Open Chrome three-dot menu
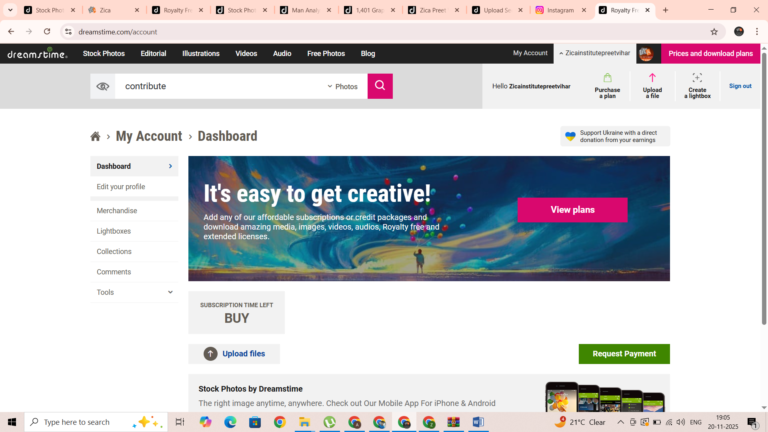Screen dimensions: 768x432 click(757, 31)
